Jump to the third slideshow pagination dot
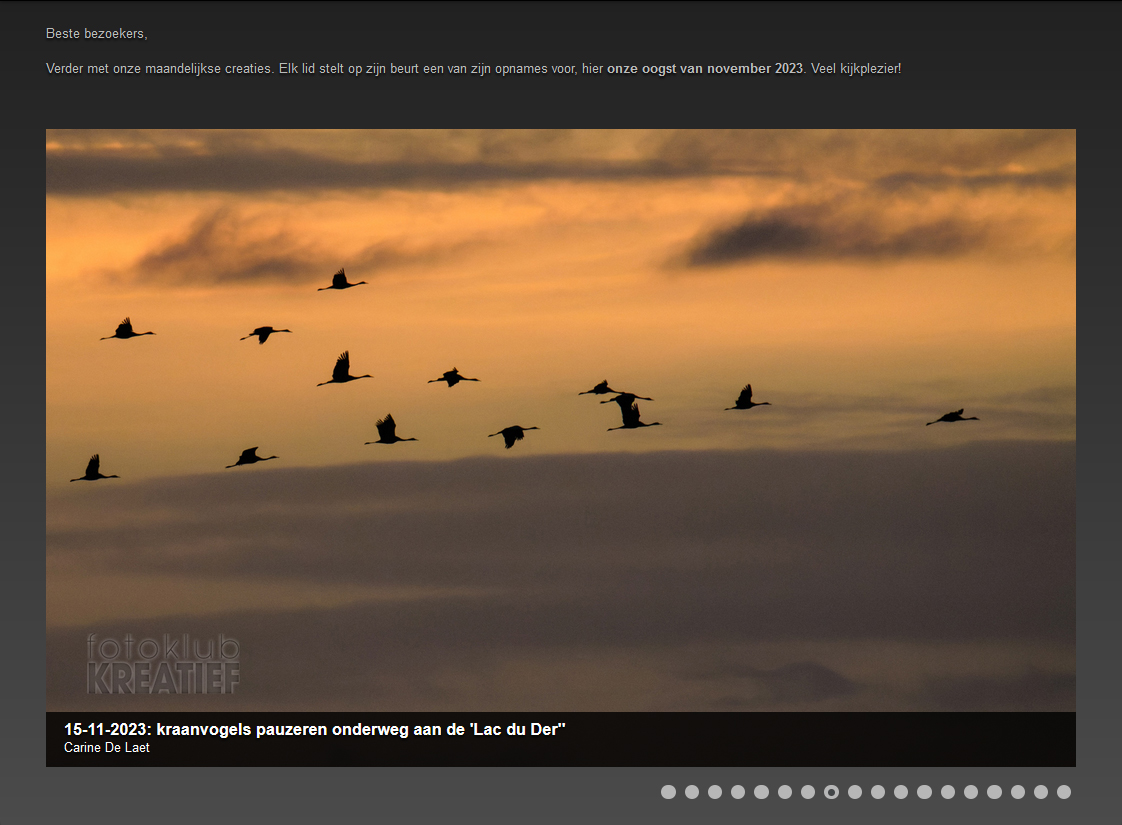The image size is (1122, 825). tap(715, 792)
